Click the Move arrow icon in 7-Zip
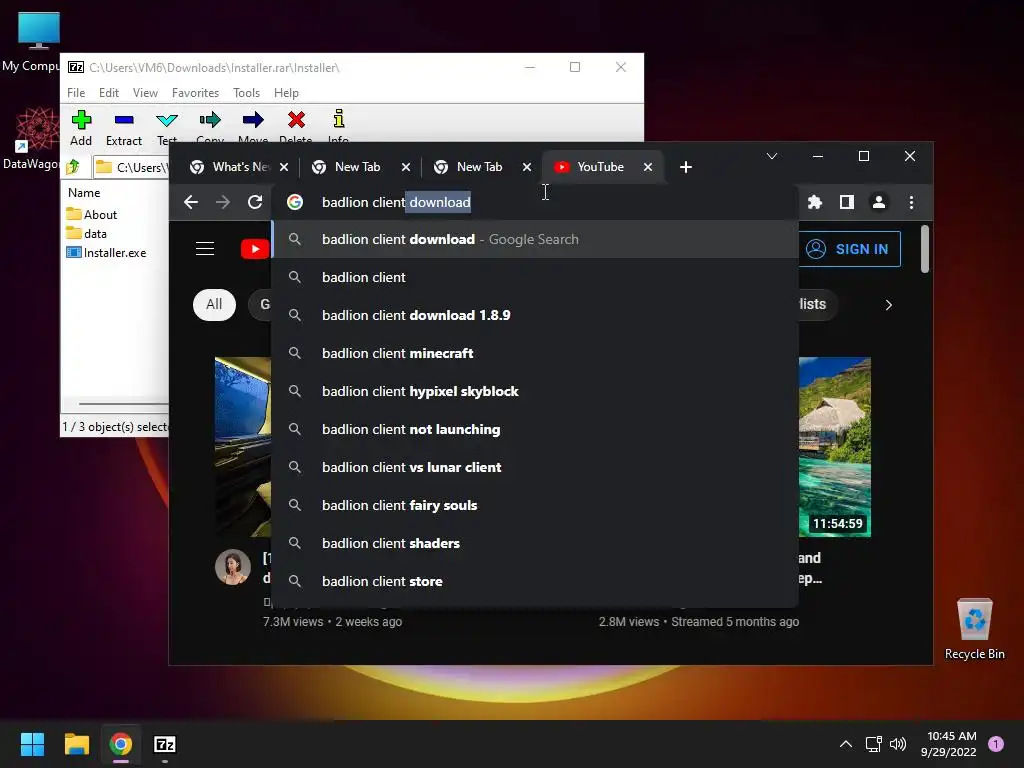The image size is (1024, 768). (x=253, y=120)
